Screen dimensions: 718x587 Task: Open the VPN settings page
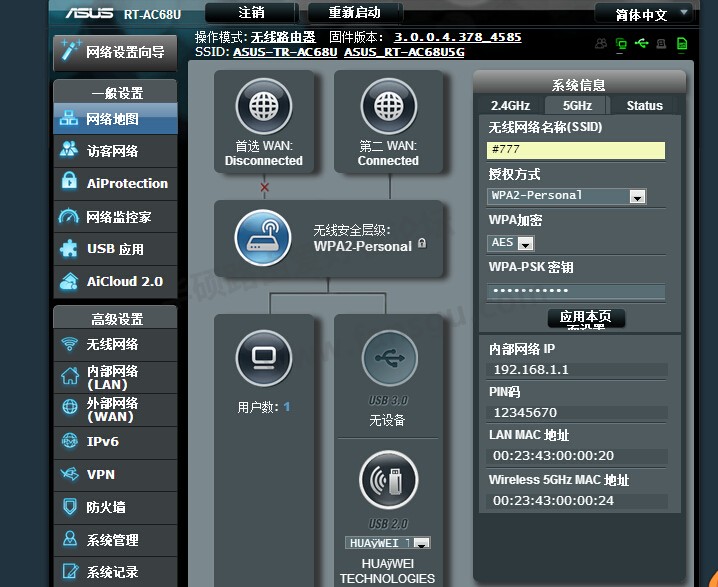point(115,475)
